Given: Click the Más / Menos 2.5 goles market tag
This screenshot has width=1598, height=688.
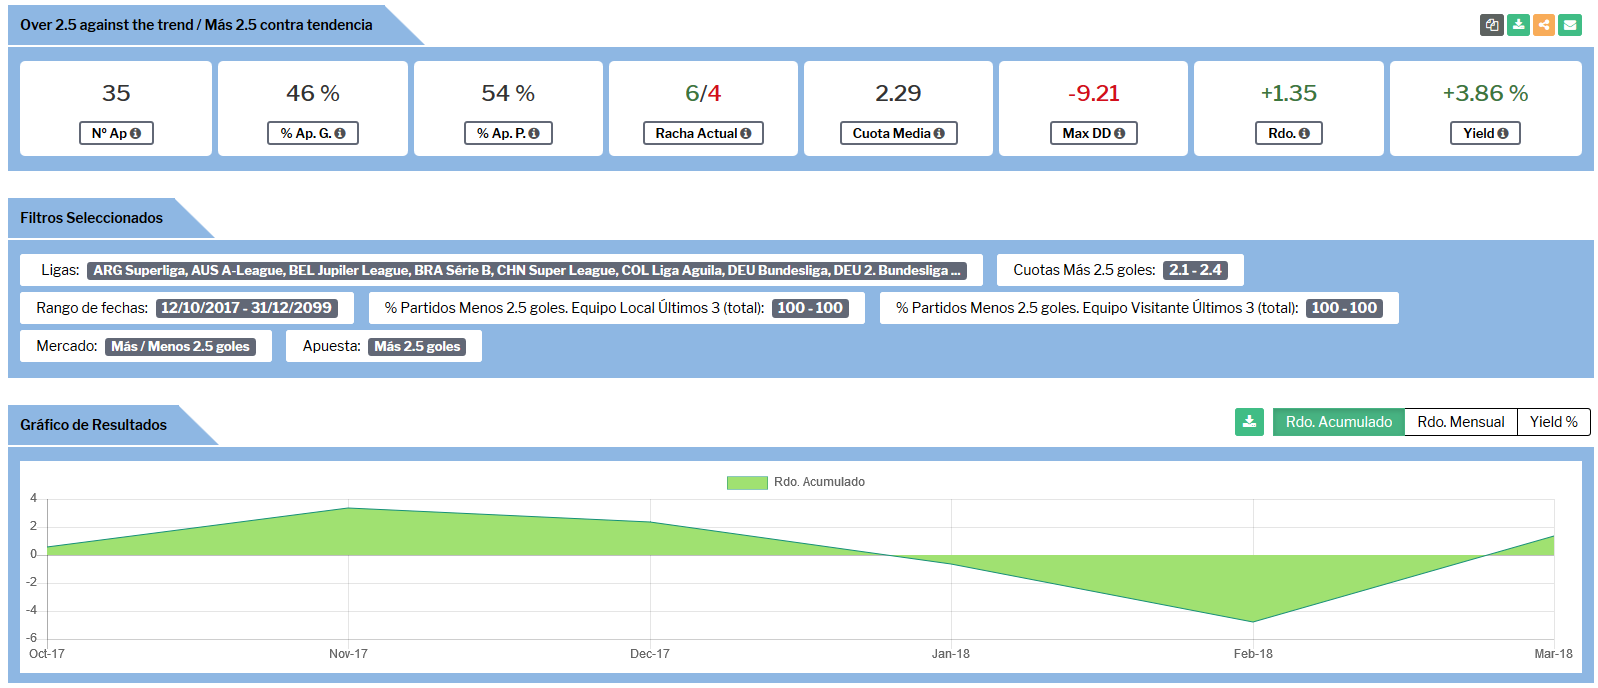Looking at the screenshot, I should pos(180,346).
